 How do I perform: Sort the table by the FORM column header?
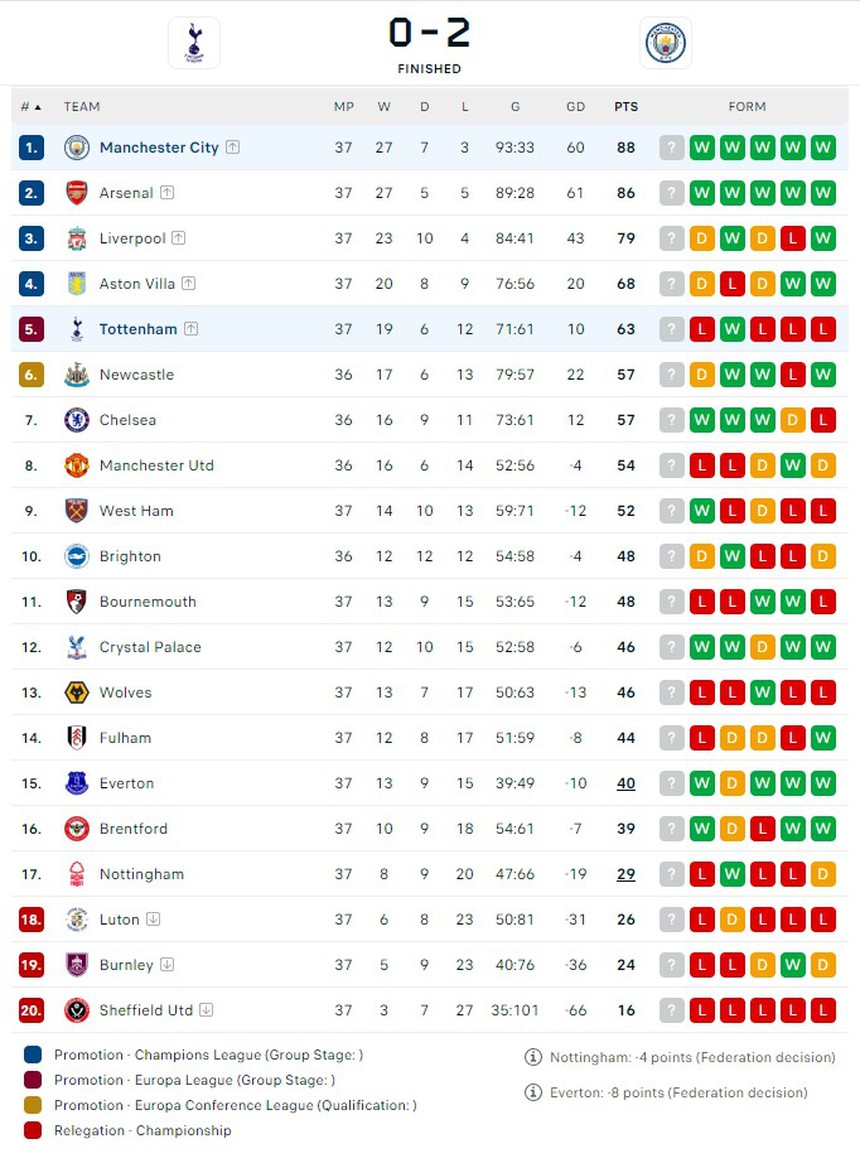(x=747, y=106)
